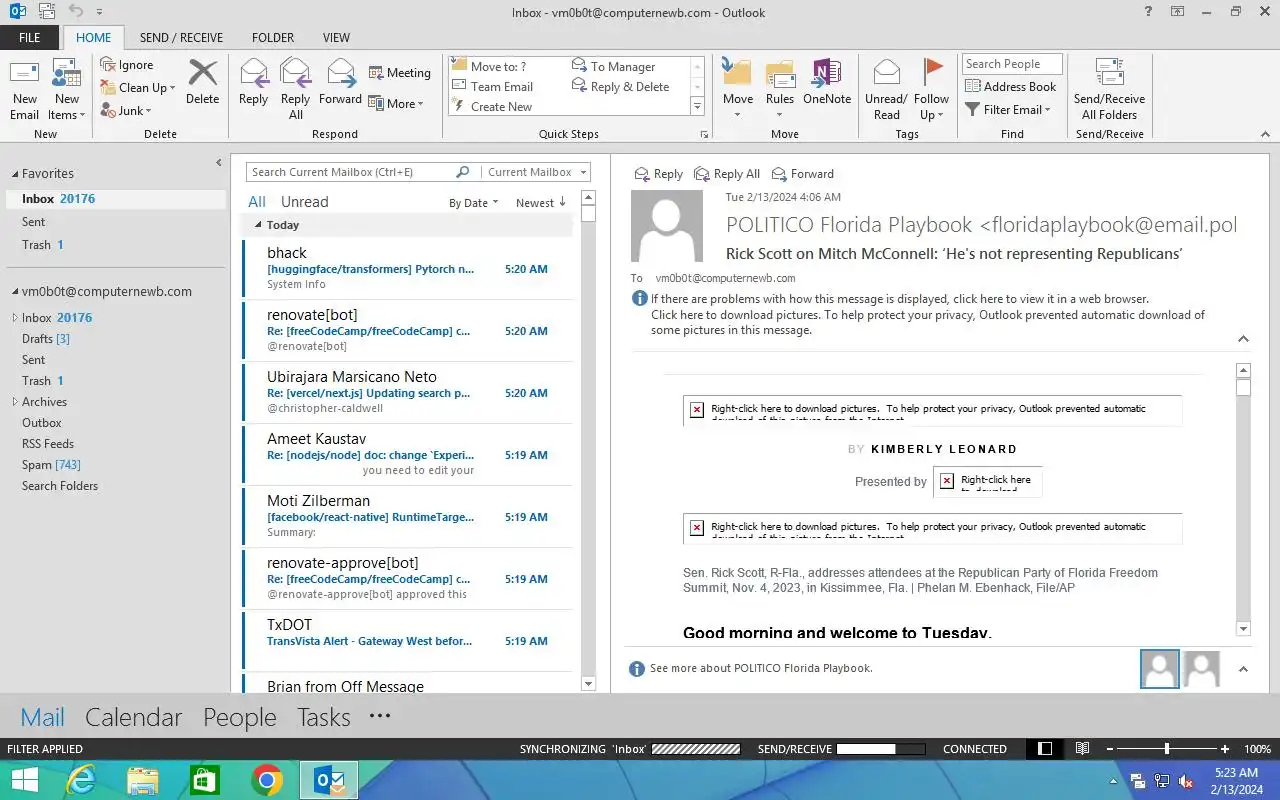
Task: Open the New Items menu button
Action: [x=66, y=89]
